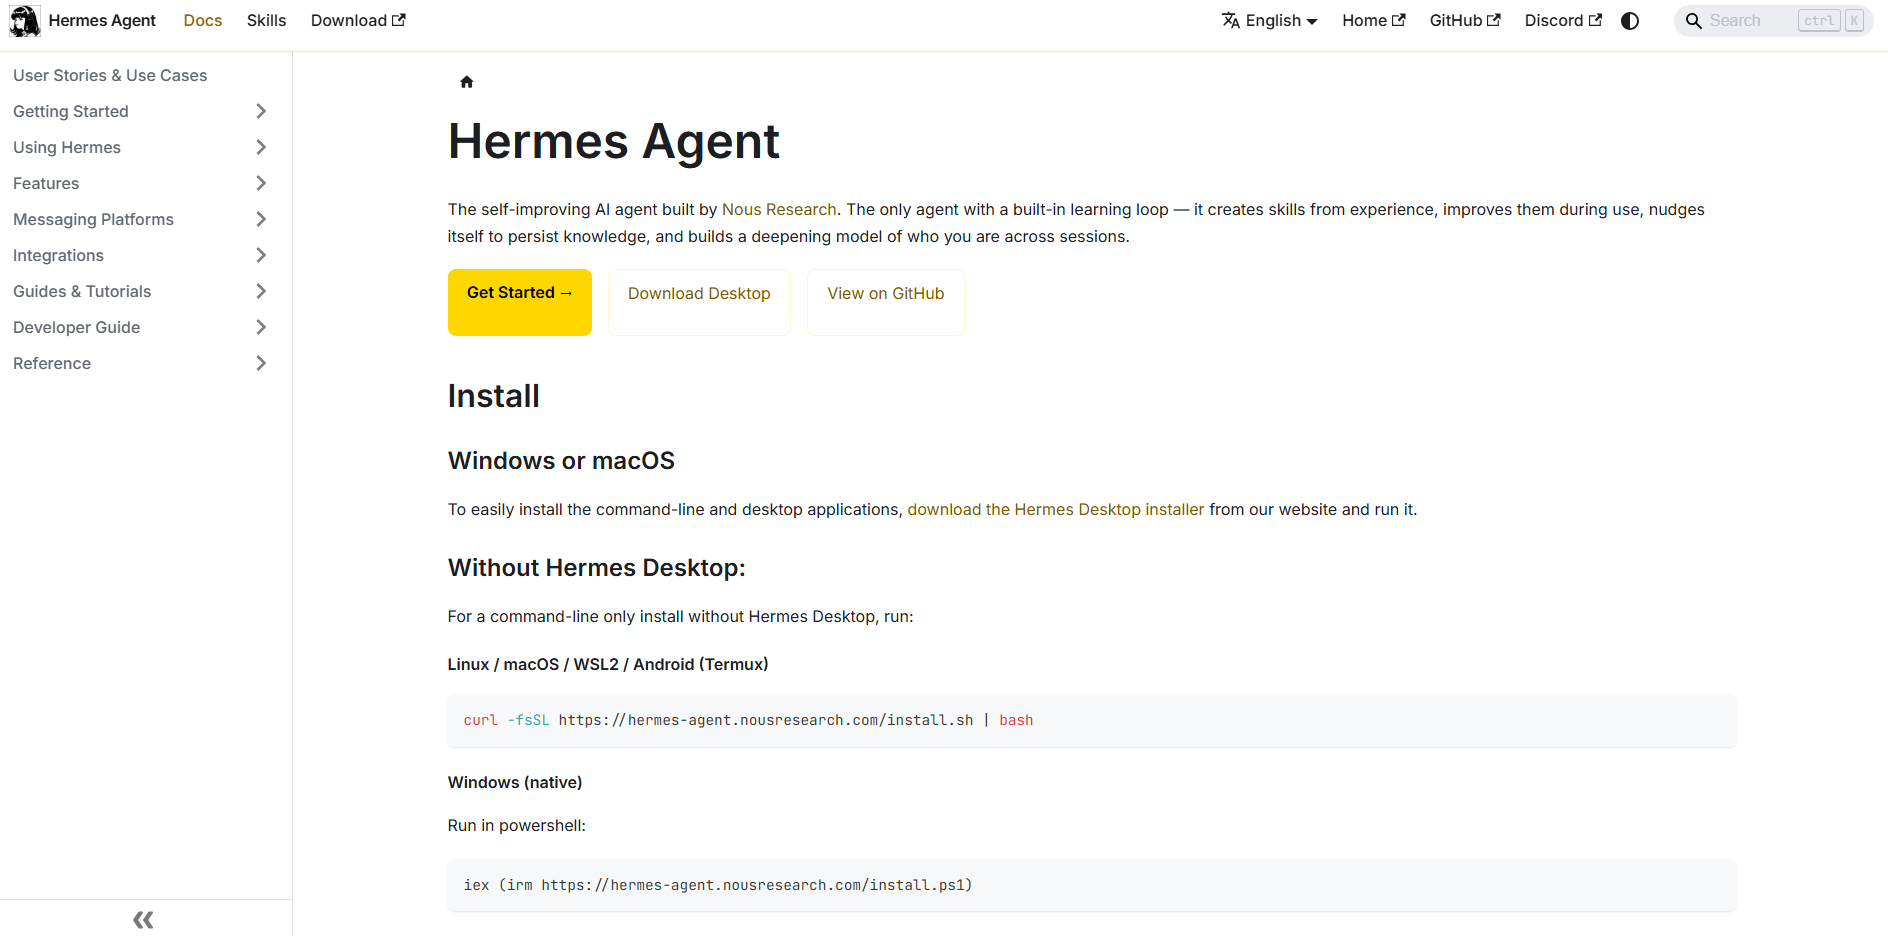Image resolution: width=1888 pixels, height=936 pixels.
Task: Click the PowerShell iex install code block
Action: [x=1092, y=885]
